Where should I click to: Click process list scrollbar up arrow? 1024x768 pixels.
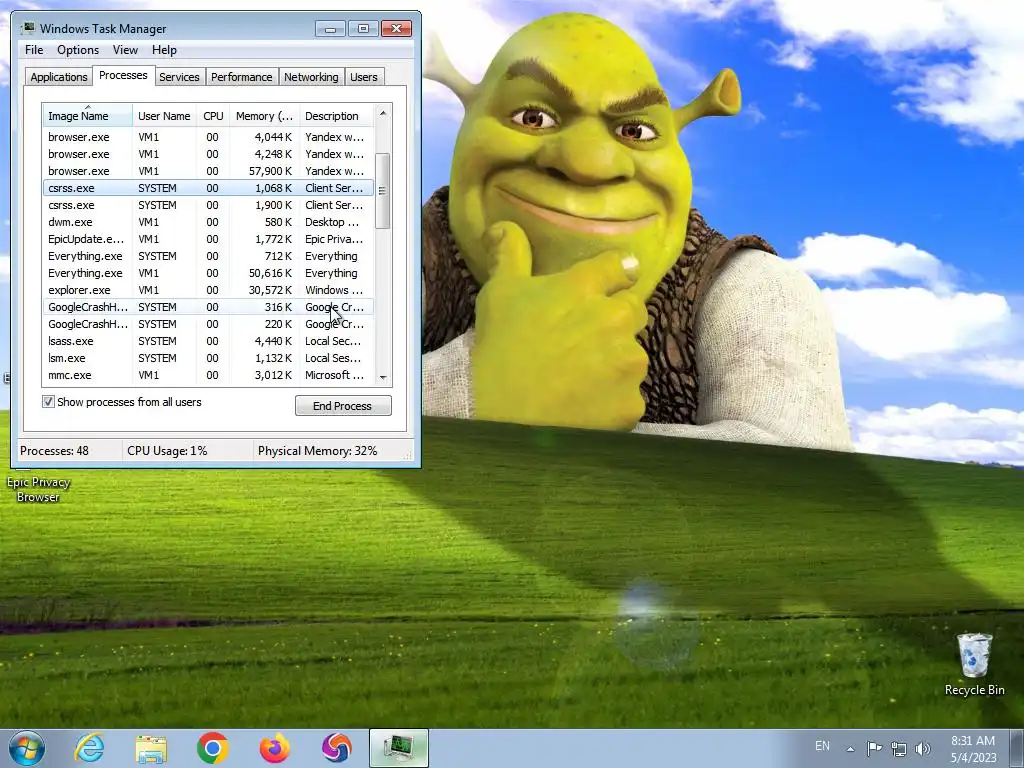[383, 113]
